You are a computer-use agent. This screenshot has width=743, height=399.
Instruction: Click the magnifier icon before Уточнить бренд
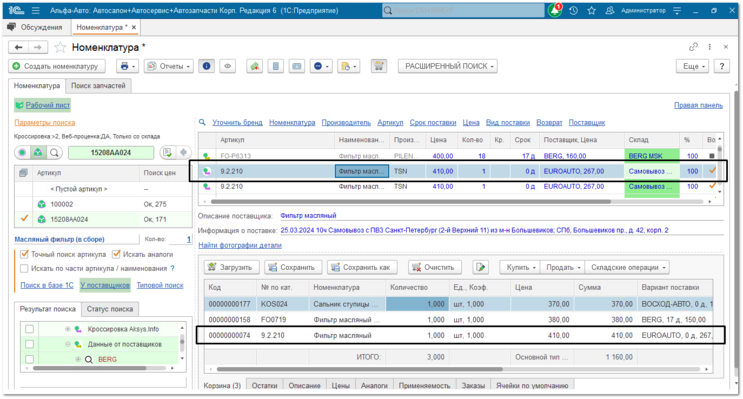click(x=202, y=122)
